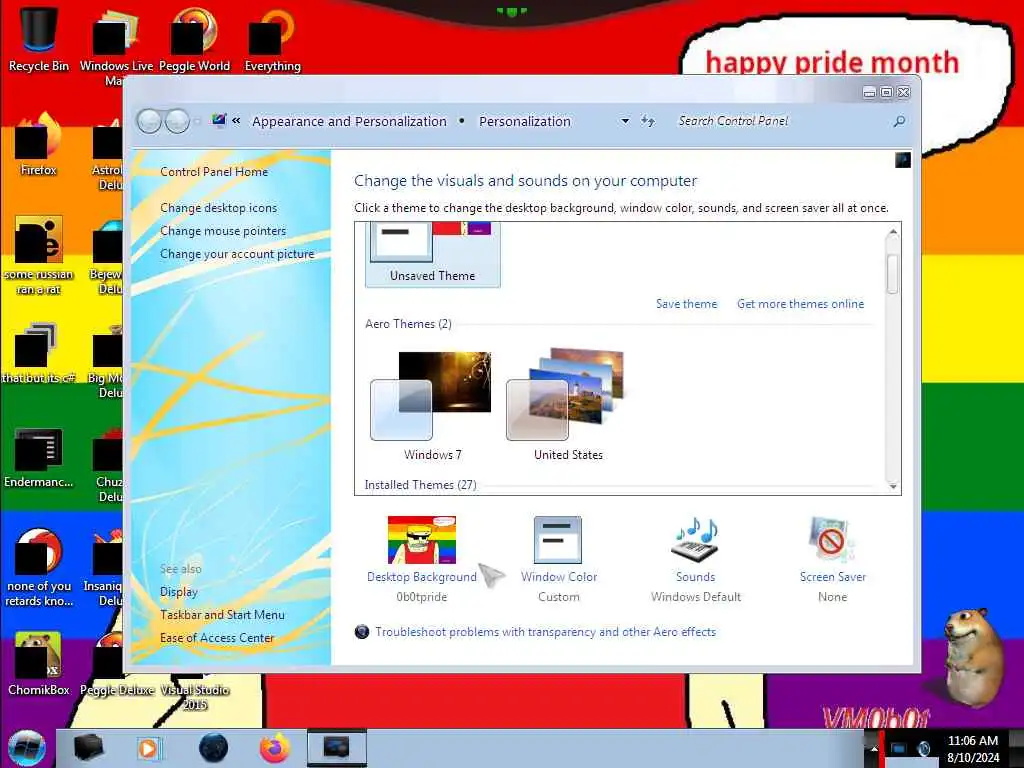Click the theme list scroll-up arrow
Screen dimensions: 1024x768
893,232
